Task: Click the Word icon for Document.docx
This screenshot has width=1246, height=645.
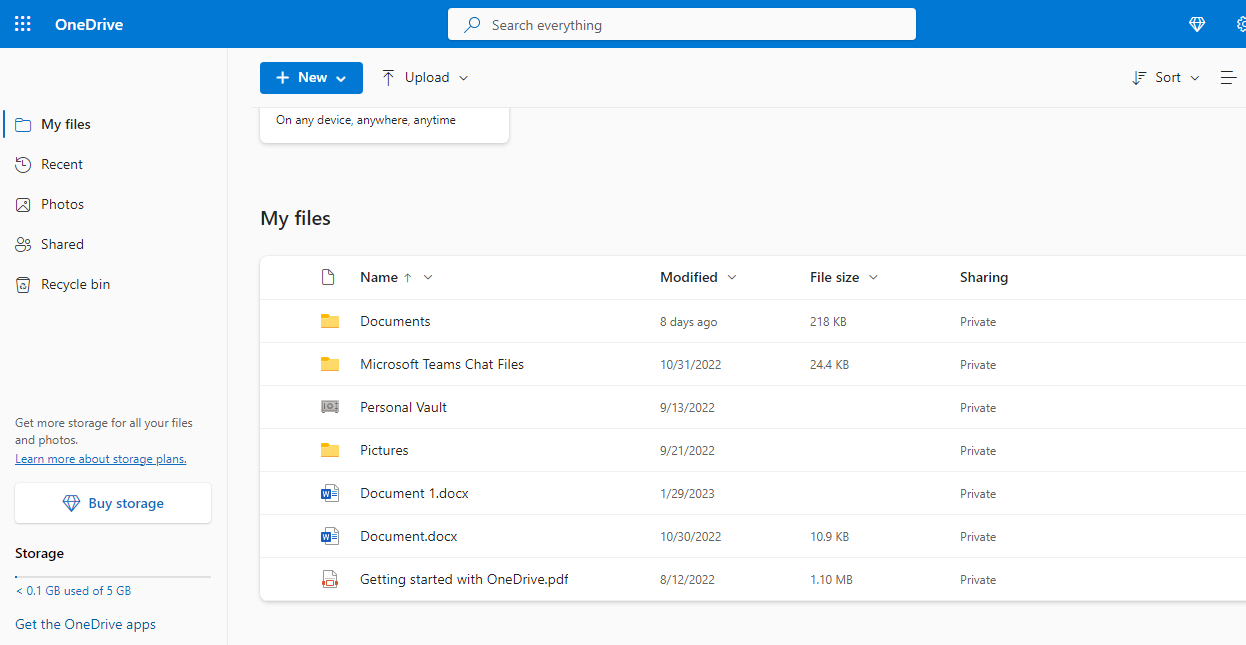Action: tap(330, 536)
